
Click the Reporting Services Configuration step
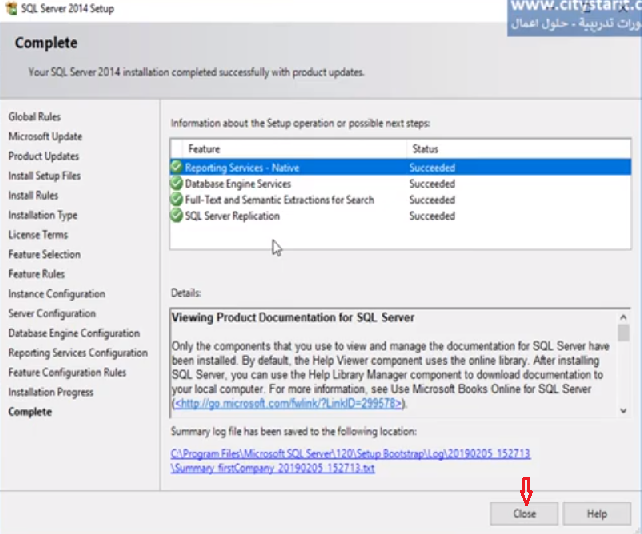(x=78, y=353)
